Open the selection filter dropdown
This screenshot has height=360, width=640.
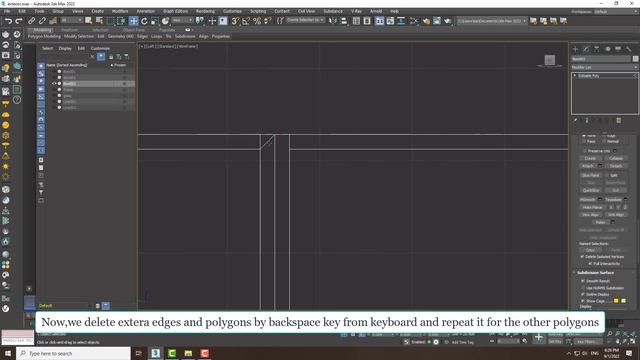[71, 20]
